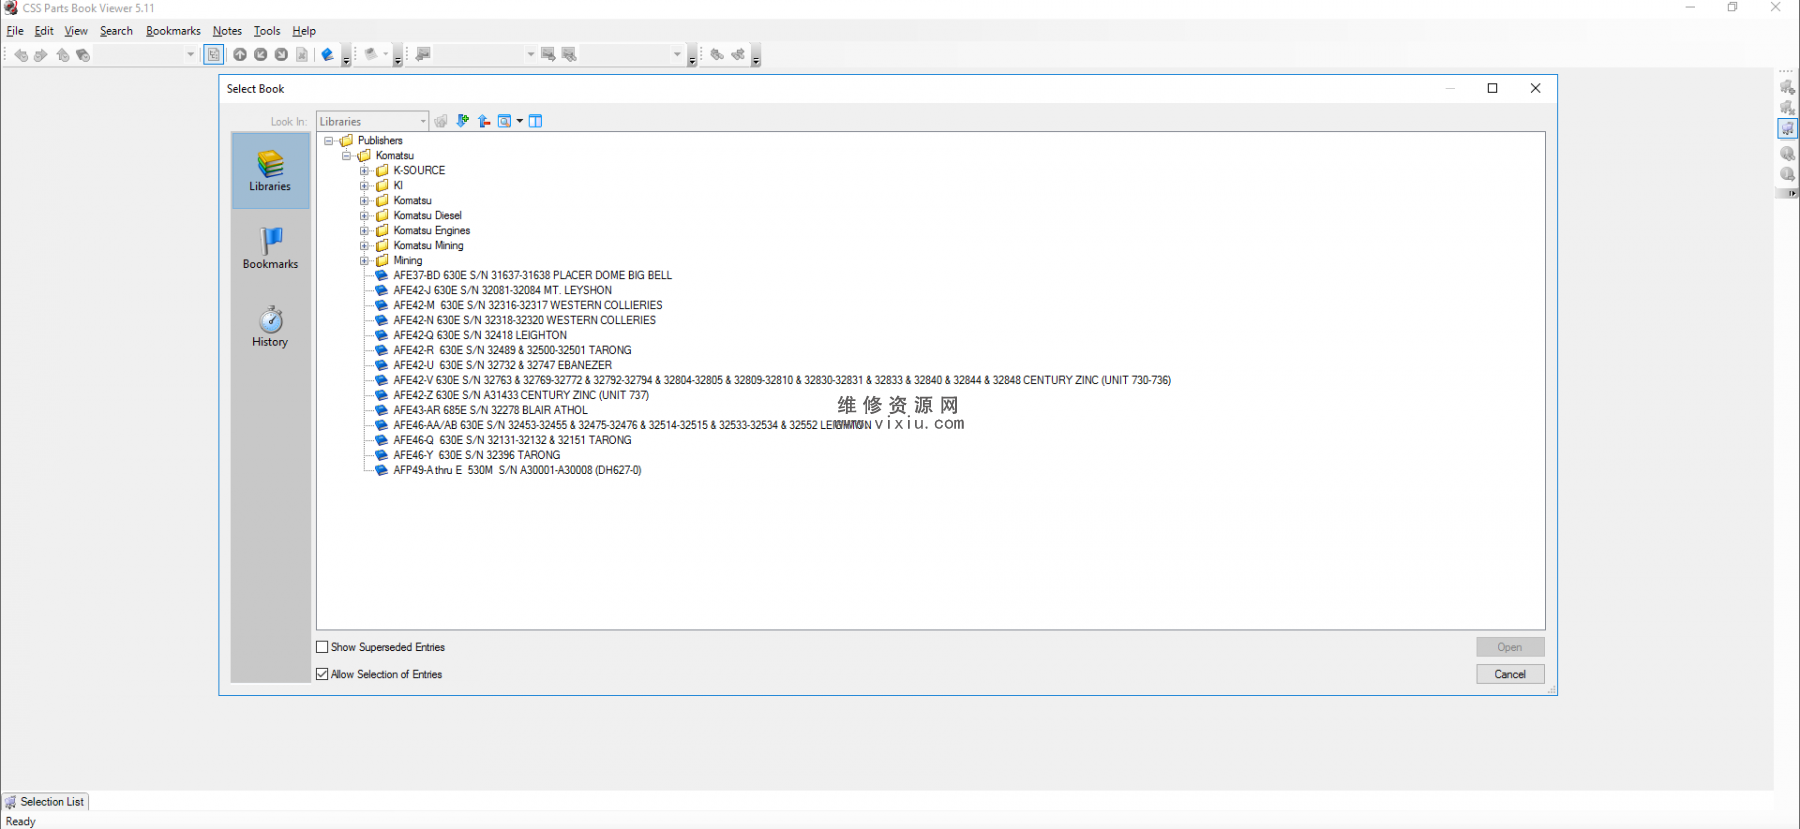Select the Komatsu Diesel folder label
The height and width of the screenshot is (829, 1800).
click(x=427, y=216)
